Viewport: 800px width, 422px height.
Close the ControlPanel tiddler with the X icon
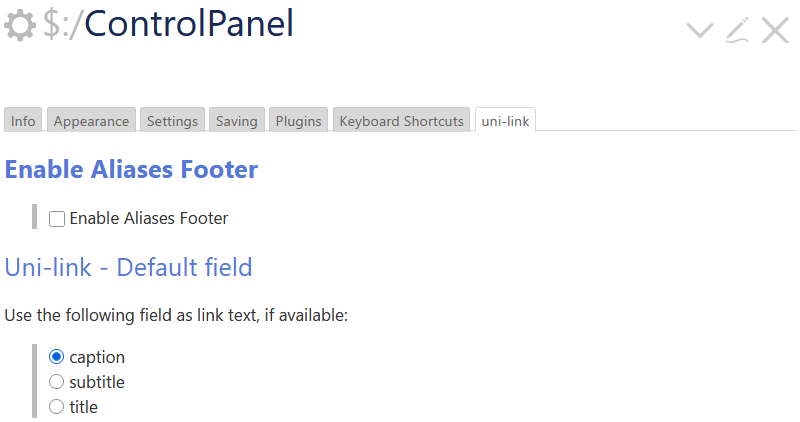pos(775,30)
